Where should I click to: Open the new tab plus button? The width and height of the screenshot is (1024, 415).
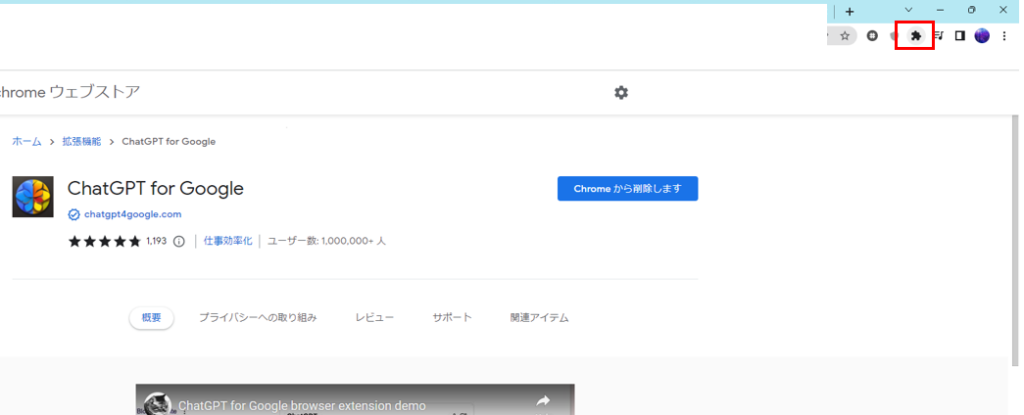coord(850,12)
